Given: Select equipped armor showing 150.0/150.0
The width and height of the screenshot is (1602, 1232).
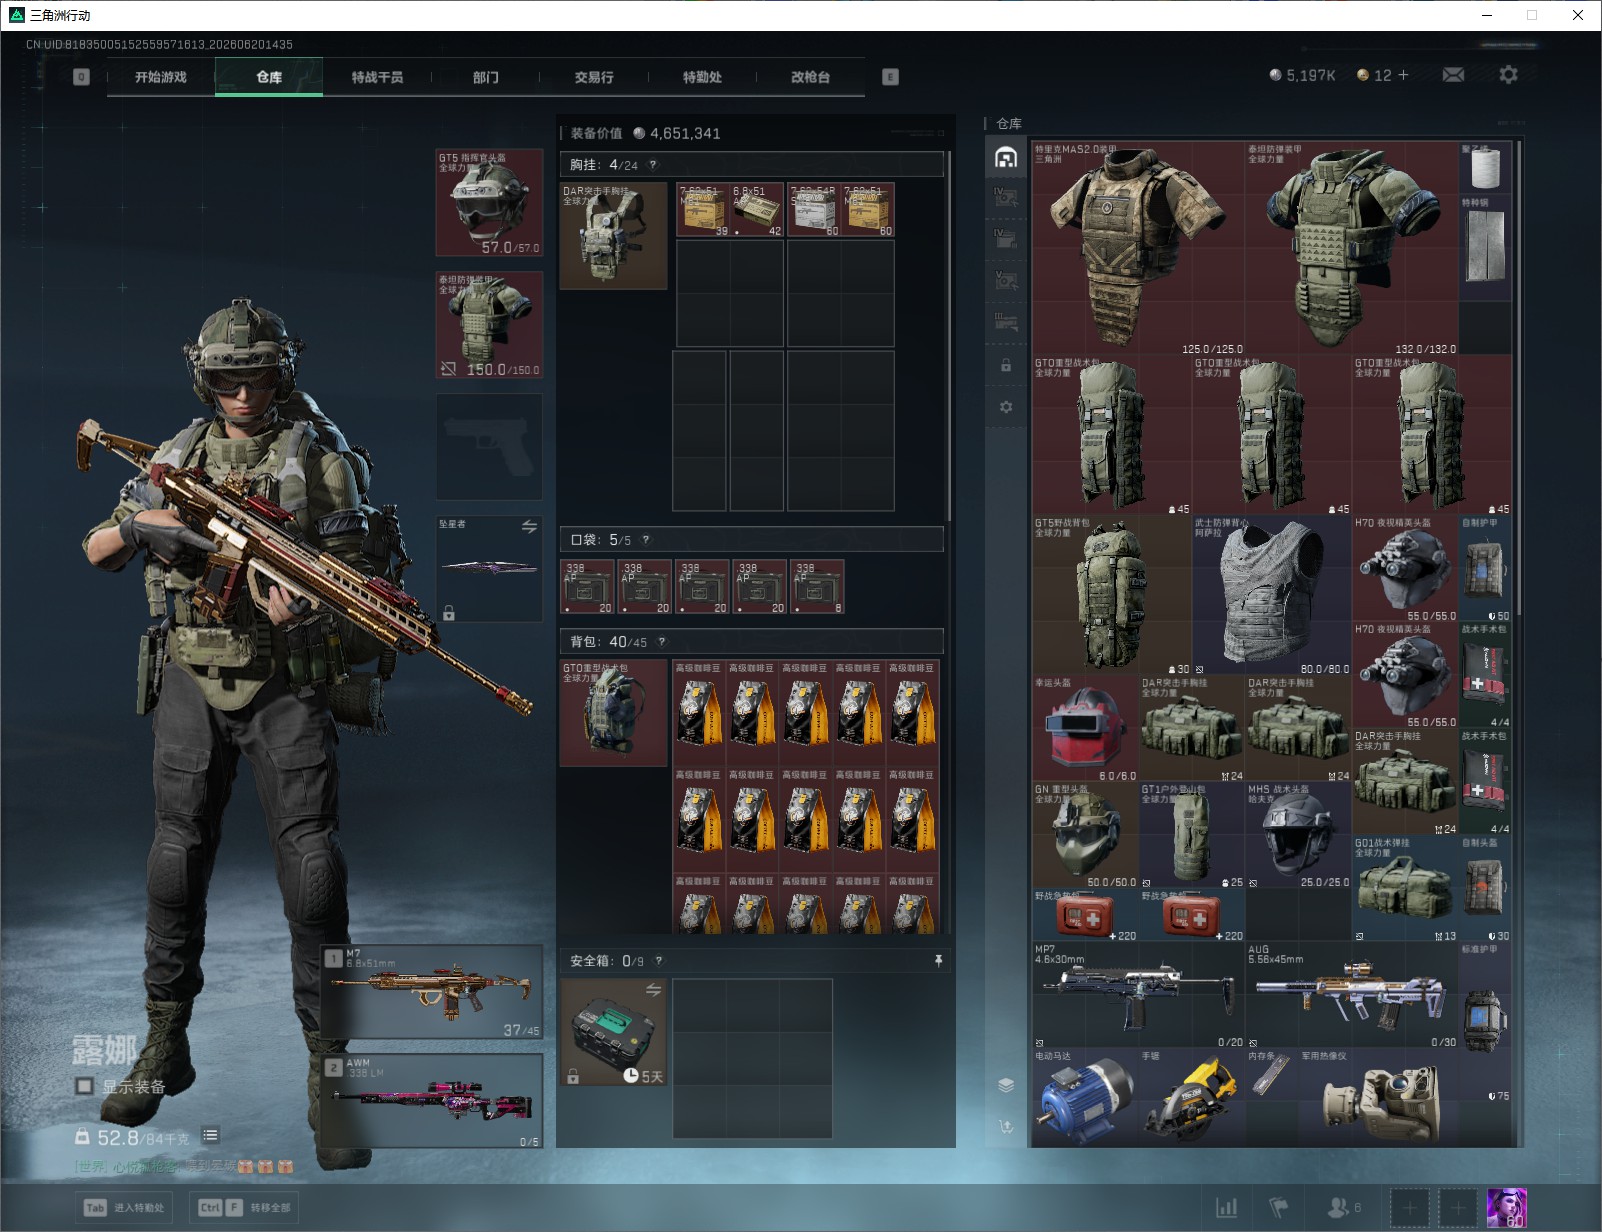Looking at the screenshot, I should 489,325.
